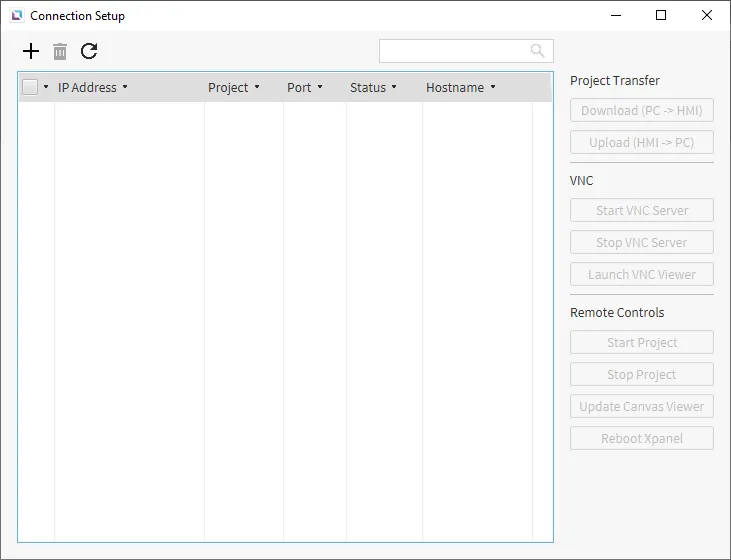Screen dimensions: 731x560
Task: Click the Connection Setup app icon
Action: click(16, 16)
